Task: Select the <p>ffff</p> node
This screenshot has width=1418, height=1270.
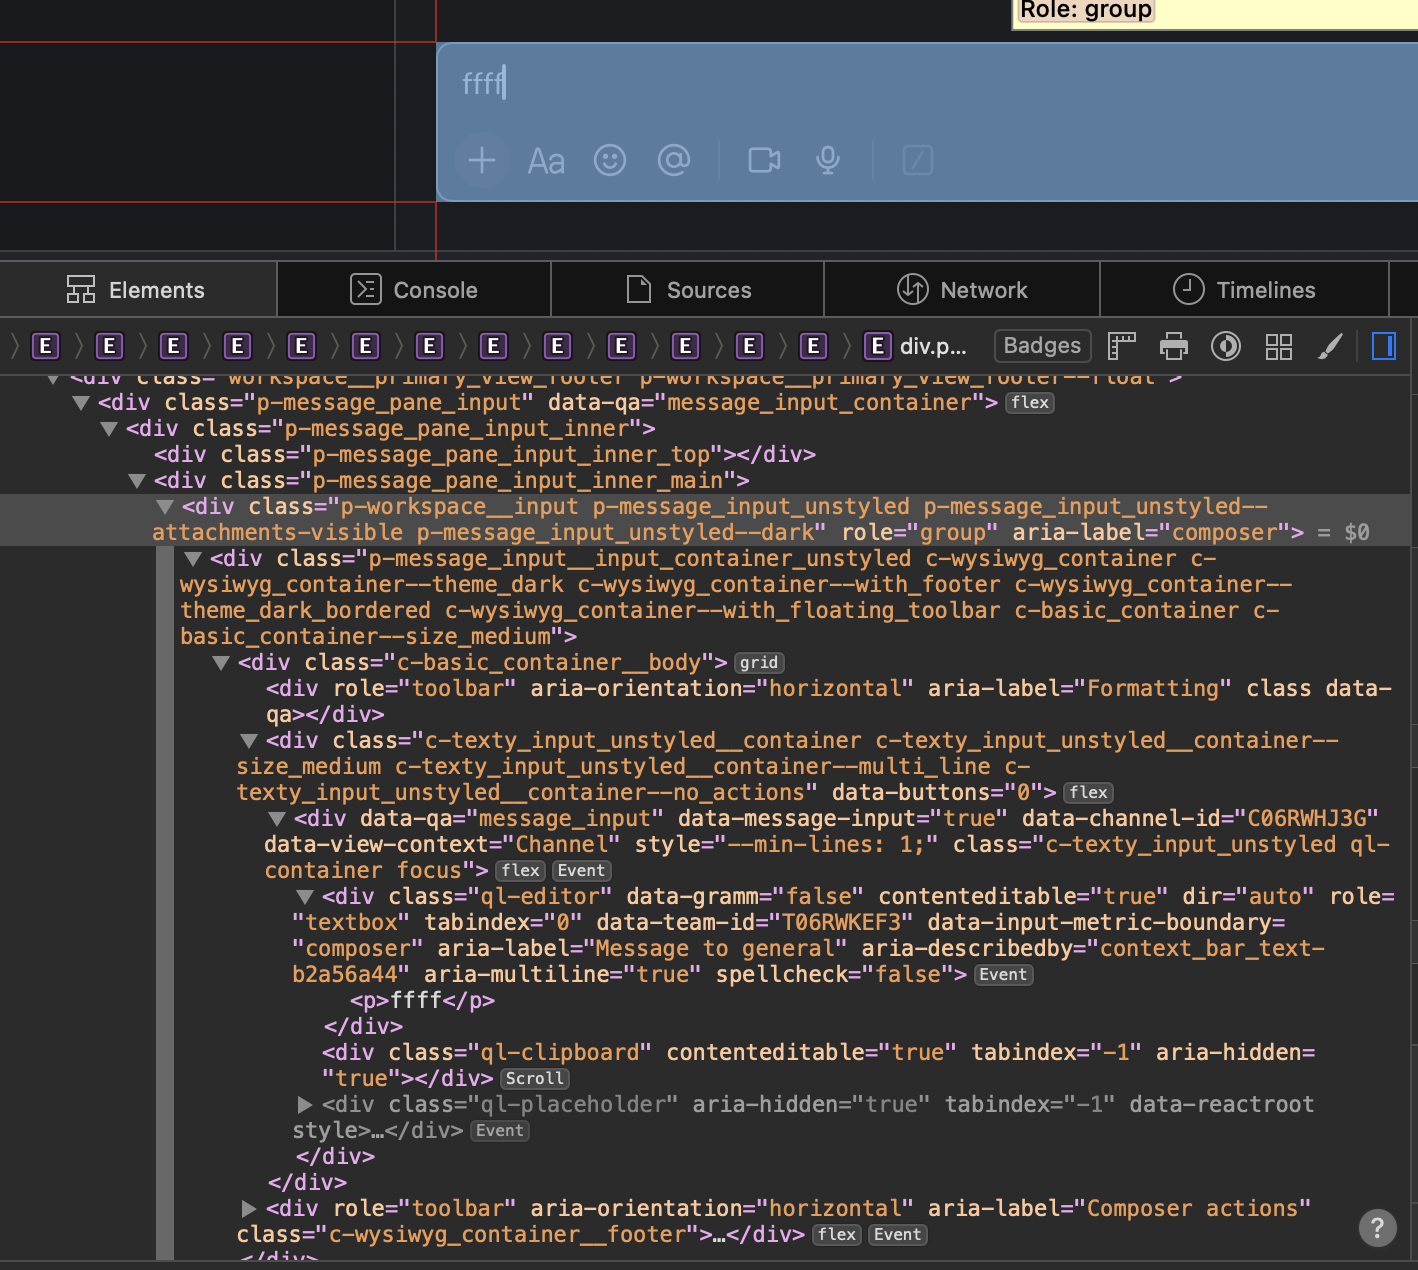Action: point(422,1001)
